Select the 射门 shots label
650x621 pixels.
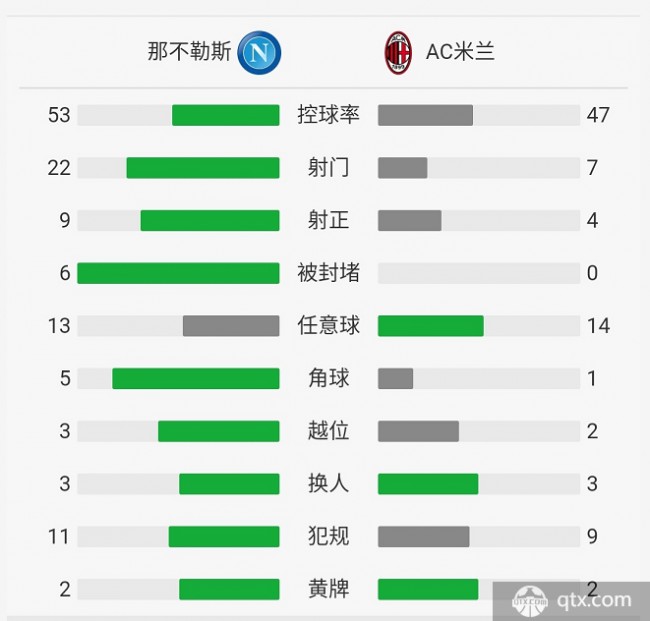(x=328, y=167)
